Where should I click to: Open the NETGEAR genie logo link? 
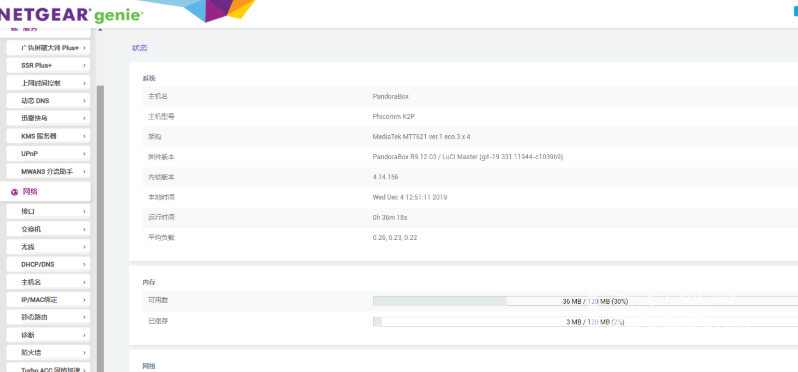pos(71,14)
